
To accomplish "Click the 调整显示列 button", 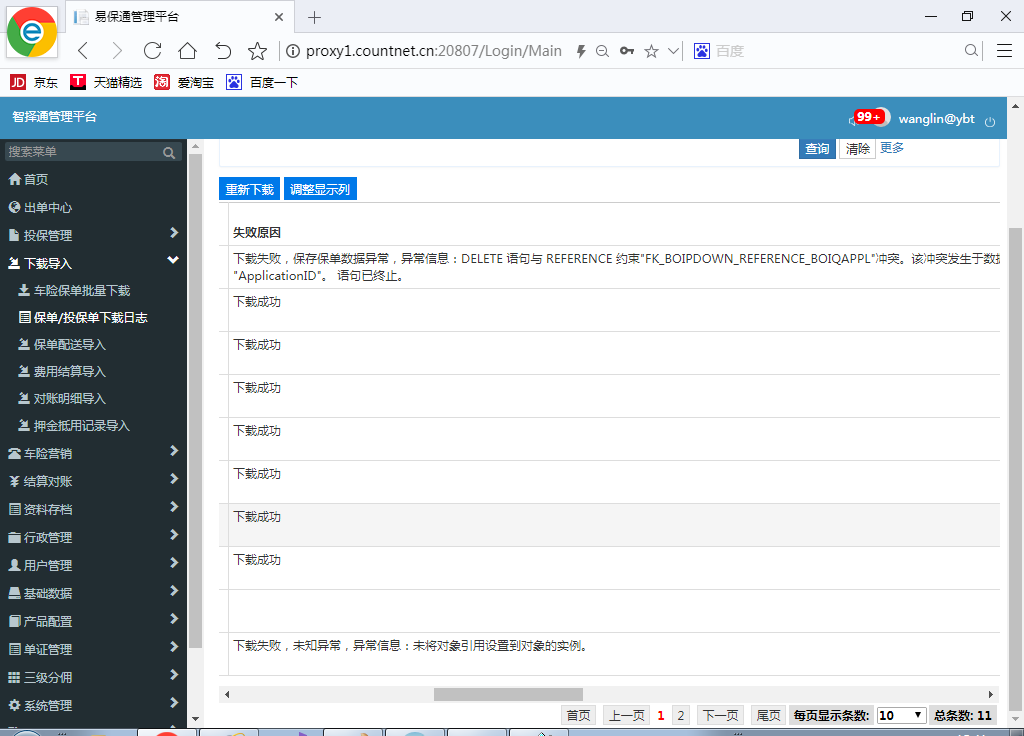I will 320,189.
